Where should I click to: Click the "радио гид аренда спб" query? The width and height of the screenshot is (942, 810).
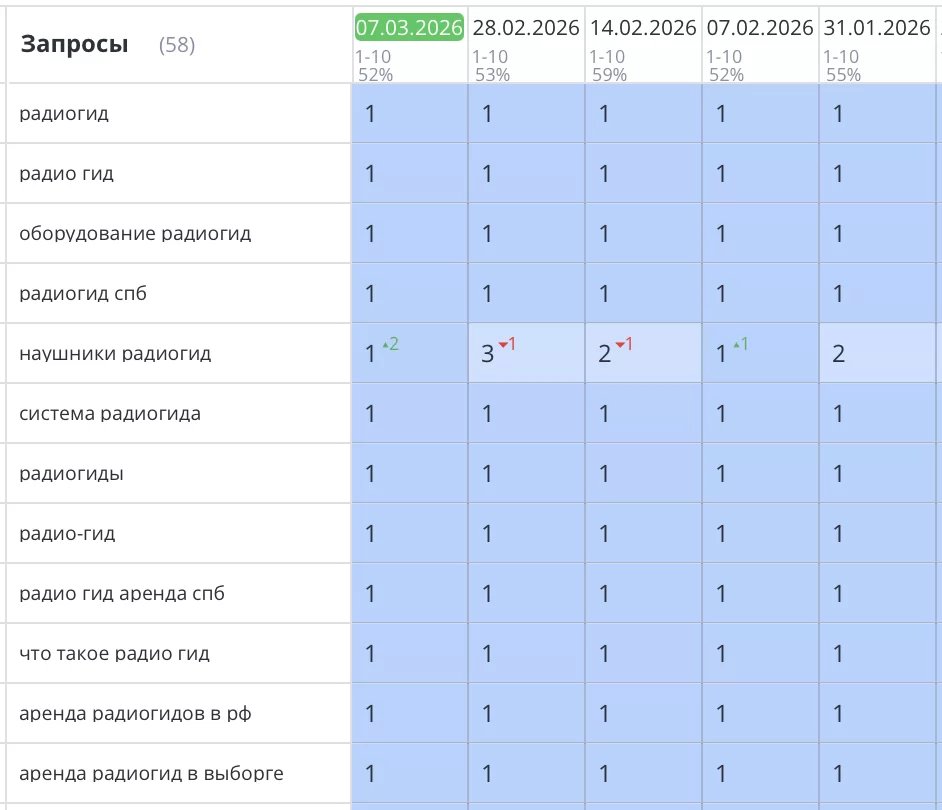[x=122, y=593]
